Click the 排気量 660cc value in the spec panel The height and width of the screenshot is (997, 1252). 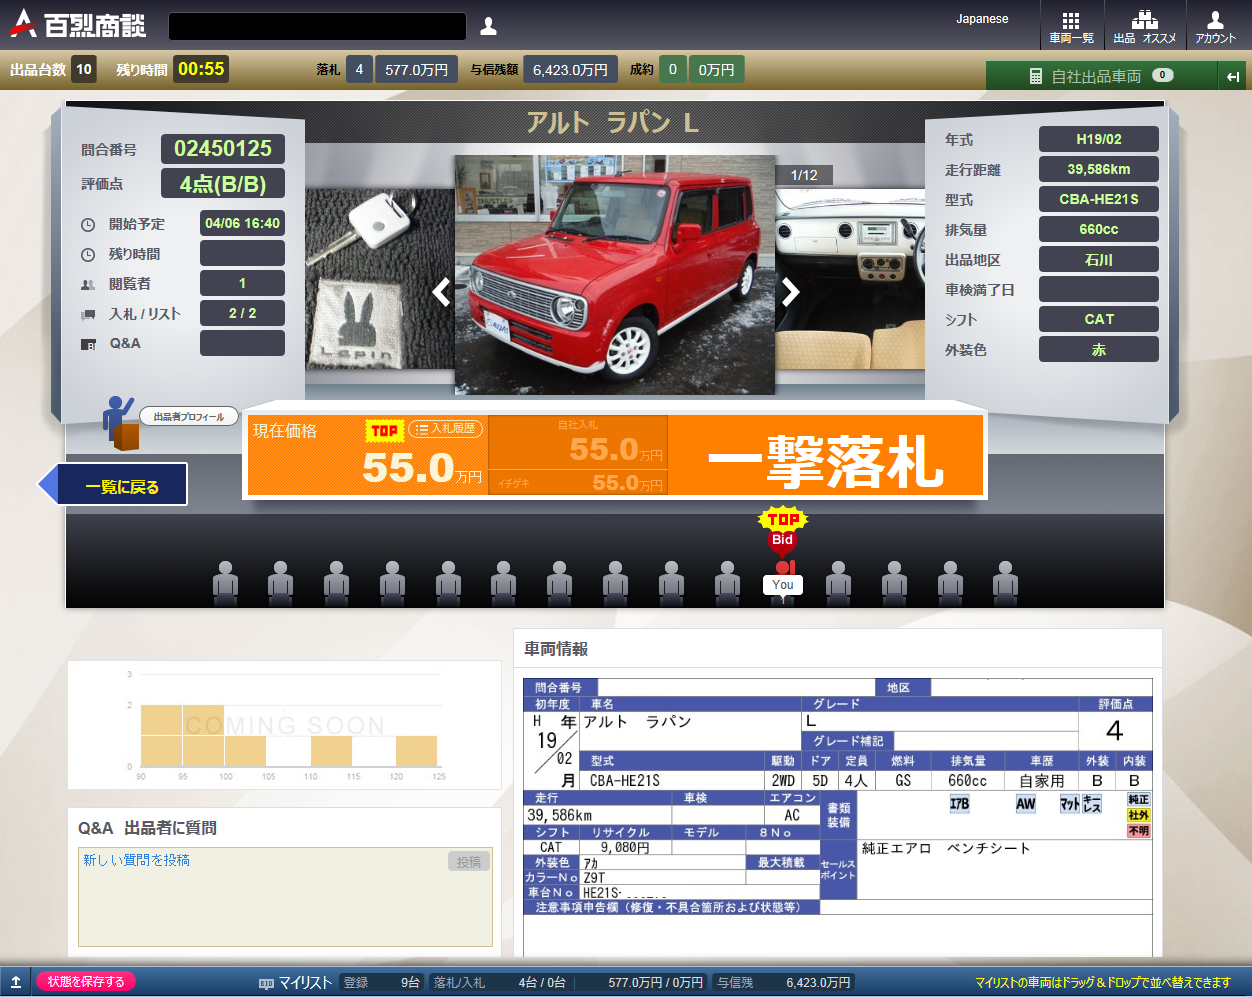click(1099, 229)
